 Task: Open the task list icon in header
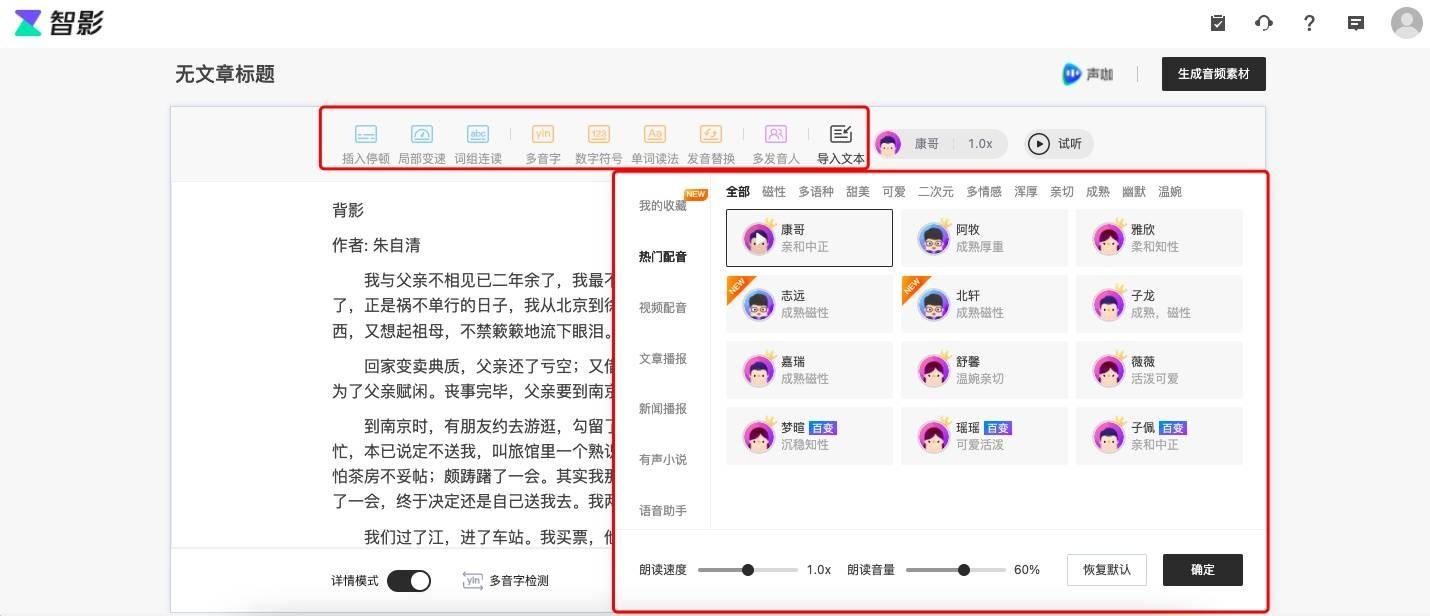tap(1218, 23)
